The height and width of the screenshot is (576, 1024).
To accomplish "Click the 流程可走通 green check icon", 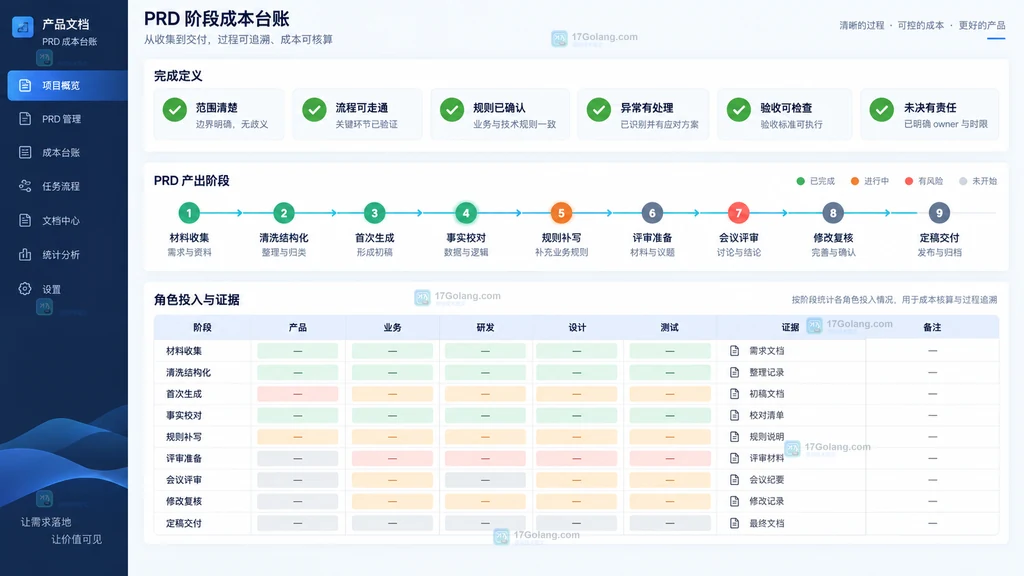I will click(x=314, y=110).
